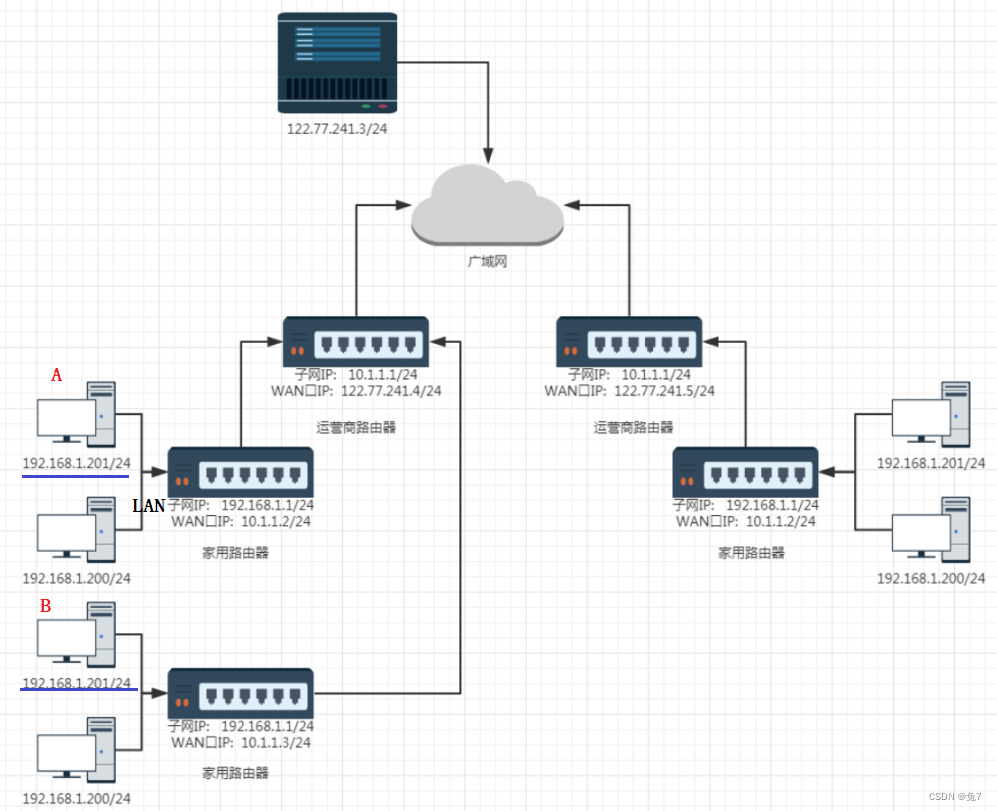Click the blue-underlined 192.168.1.201/24 under computer B

coord(76,683)
